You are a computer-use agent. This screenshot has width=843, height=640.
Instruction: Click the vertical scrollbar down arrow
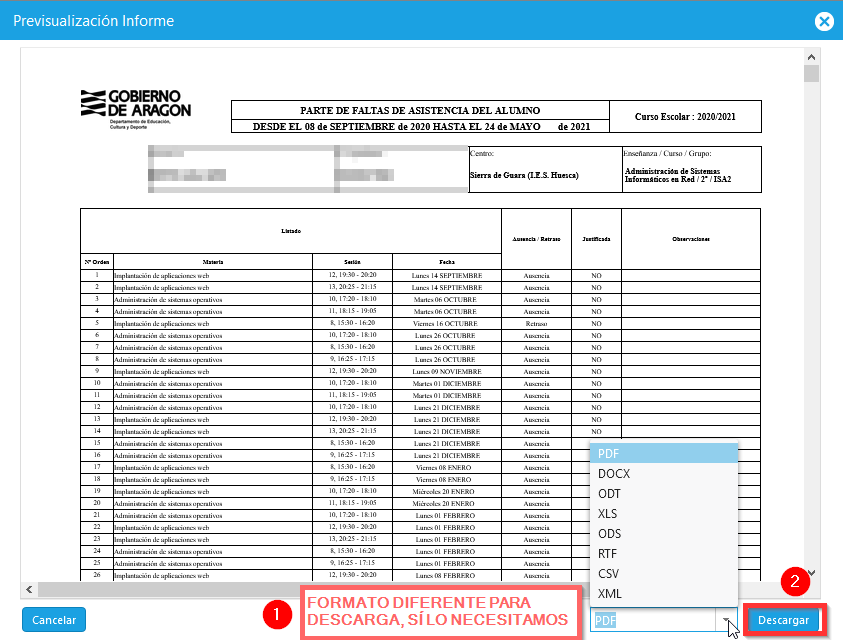[812, 573]
